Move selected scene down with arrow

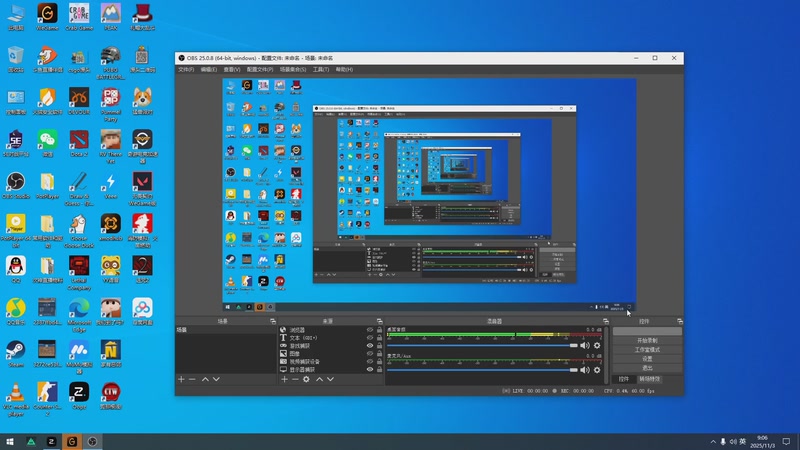coord(216,380)
